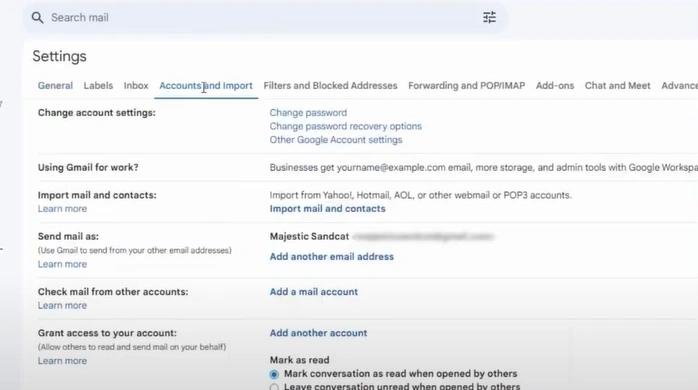
Task: Click the Settings page heading
Action: point(60,57)
